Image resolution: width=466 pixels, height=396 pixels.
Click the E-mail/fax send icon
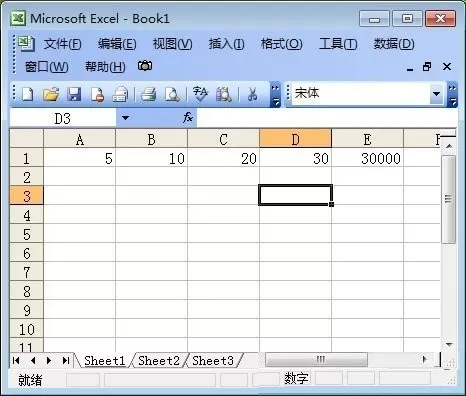coord(120,94)
